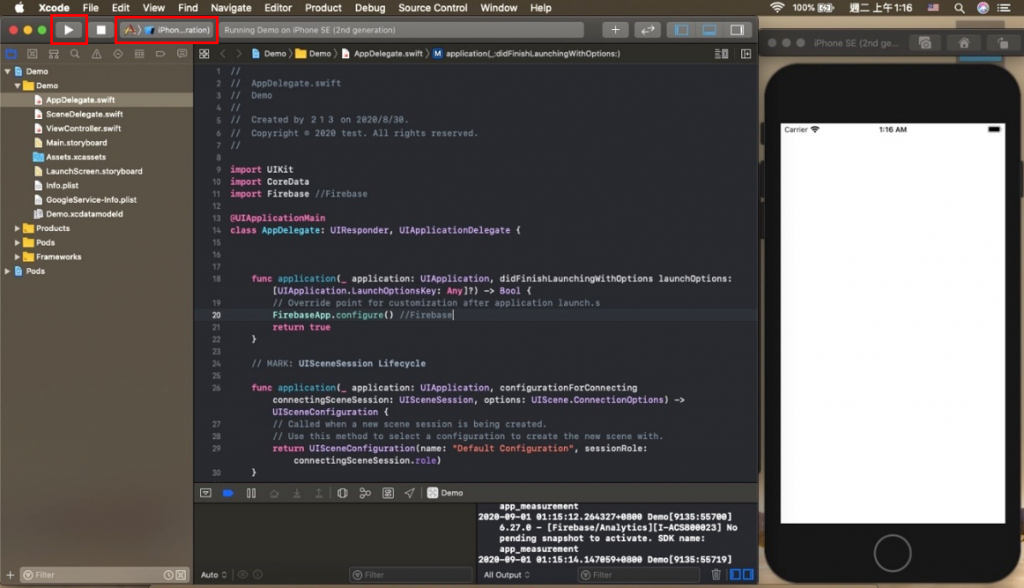Toggle recent files filter clock icon
This screenshot has width=1024, height=588.
coord(168,575)
